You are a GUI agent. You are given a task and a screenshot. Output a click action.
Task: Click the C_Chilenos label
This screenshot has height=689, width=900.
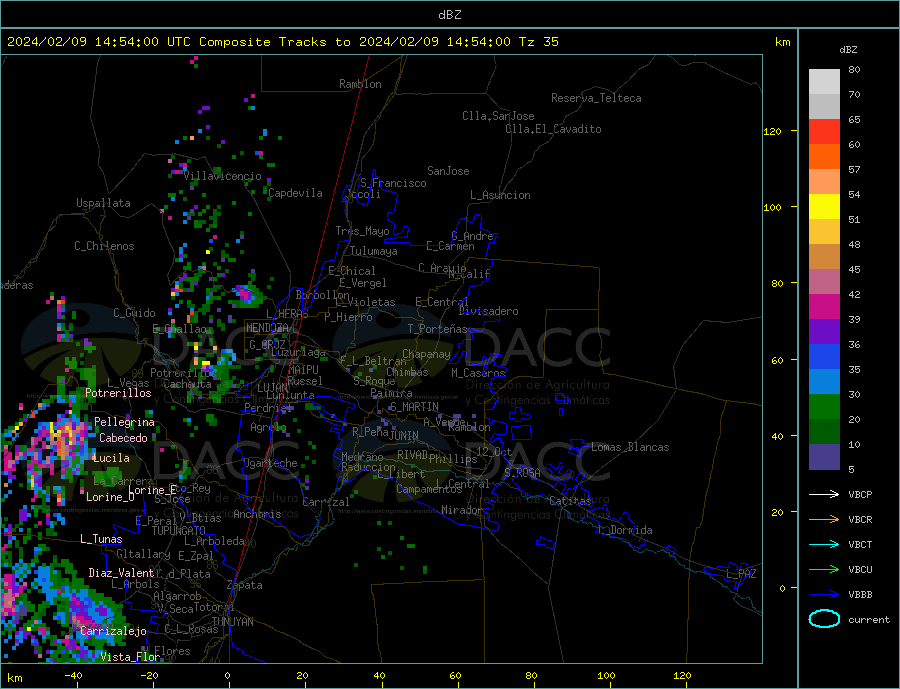click(104, 246)
